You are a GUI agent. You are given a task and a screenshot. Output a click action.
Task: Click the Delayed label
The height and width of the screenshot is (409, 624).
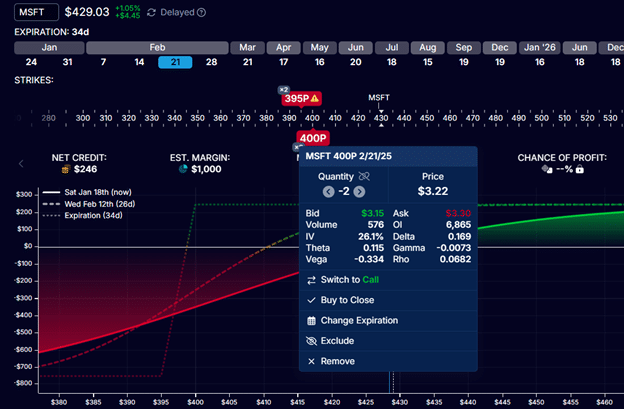(x=177, y=13)
